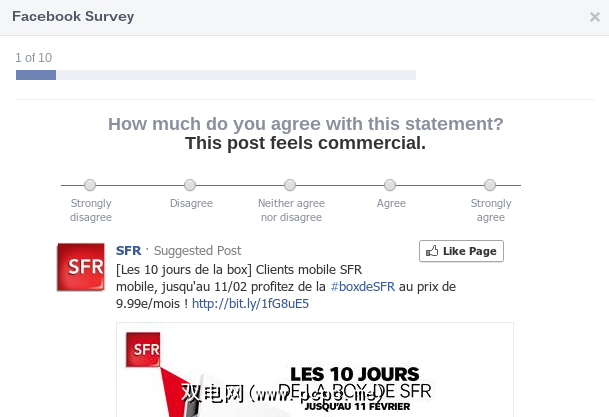Click the survey progress bar
The height and width of the screenshot is (417, 609).
click(215, 75)
